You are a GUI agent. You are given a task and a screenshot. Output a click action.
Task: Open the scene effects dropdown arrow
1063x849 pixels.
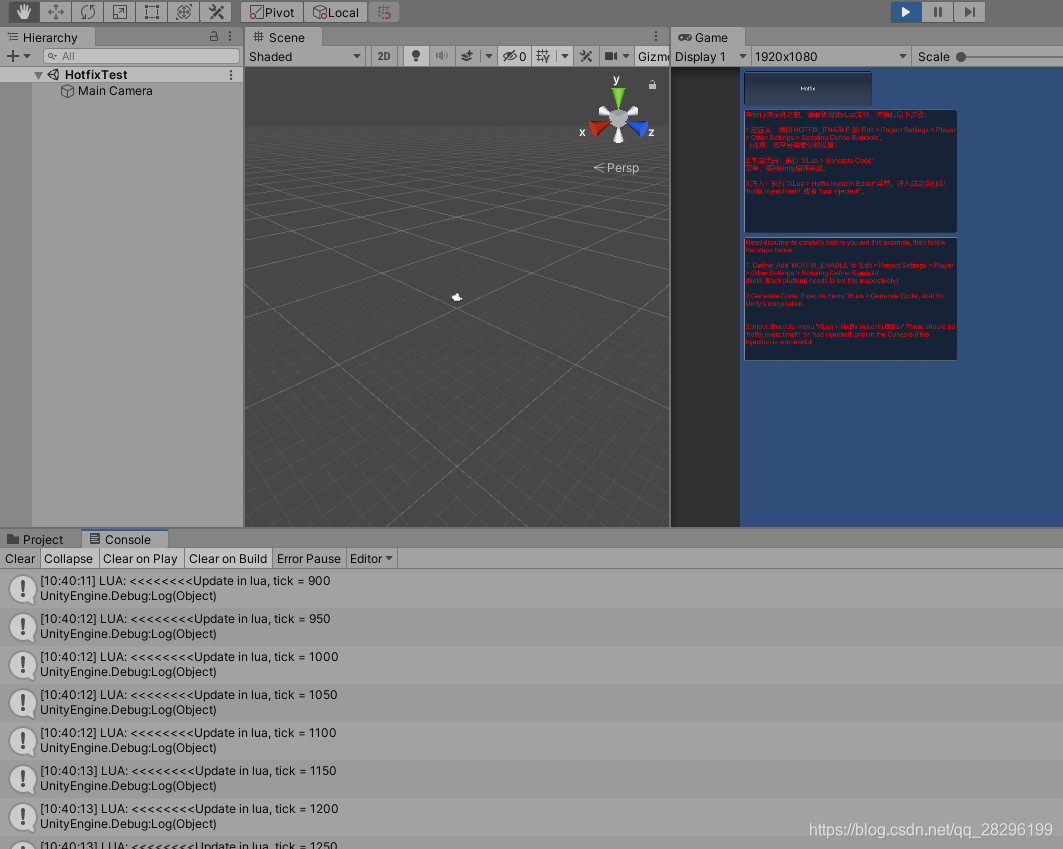coord(489,57)
